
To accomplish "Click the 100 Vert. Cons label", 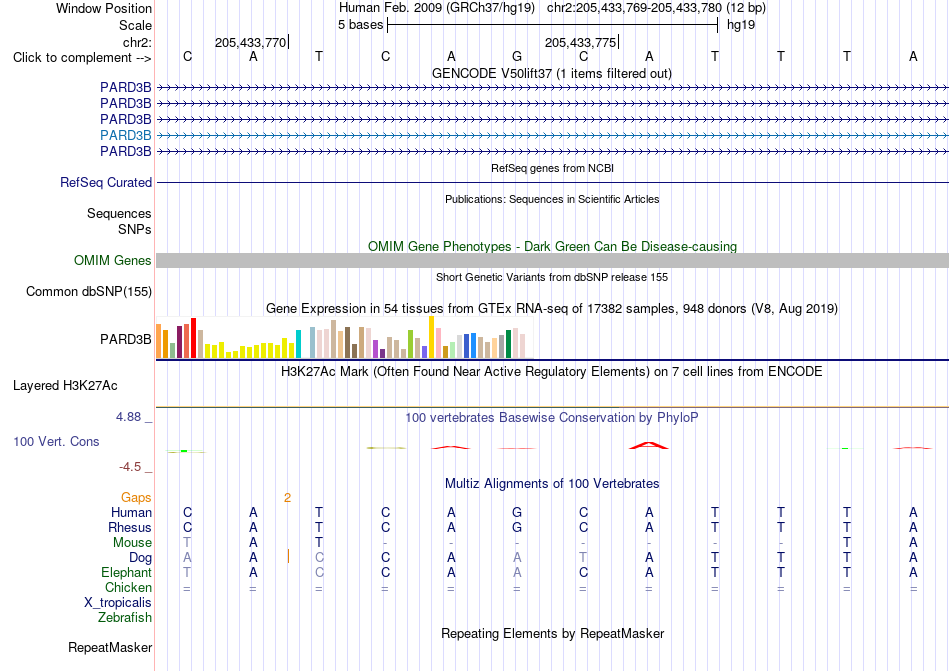I will pos(56,441).
